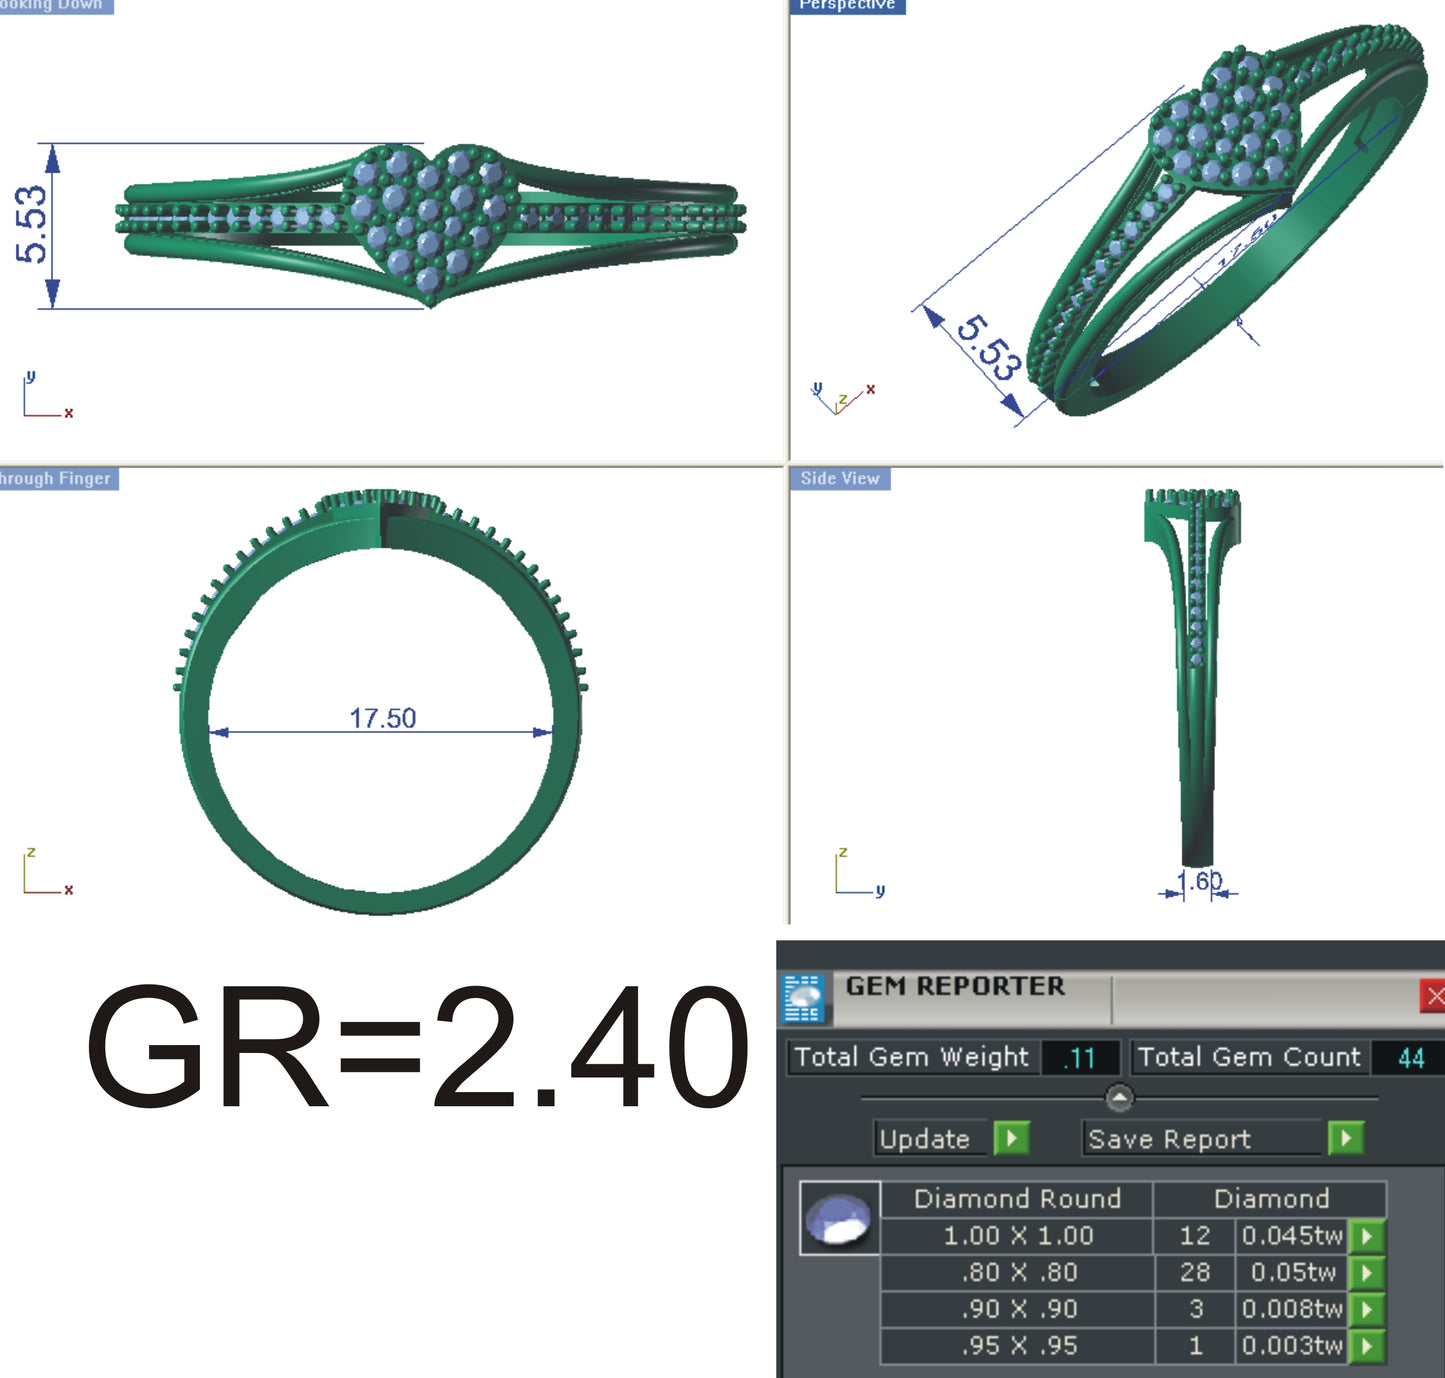
Task: Click the 17.50 inner diameter dimension
Action: pos(382,718)
